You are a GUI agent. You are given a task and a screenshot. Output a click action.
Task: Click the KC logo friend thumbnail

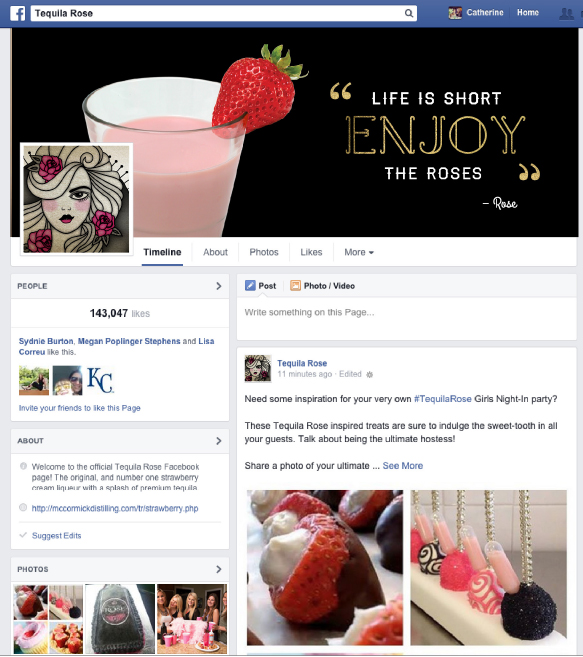pos(101,380)
